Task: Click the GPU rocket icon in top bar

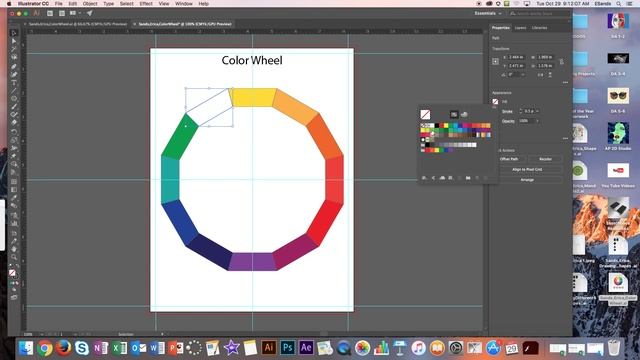Action: point(89,13)
